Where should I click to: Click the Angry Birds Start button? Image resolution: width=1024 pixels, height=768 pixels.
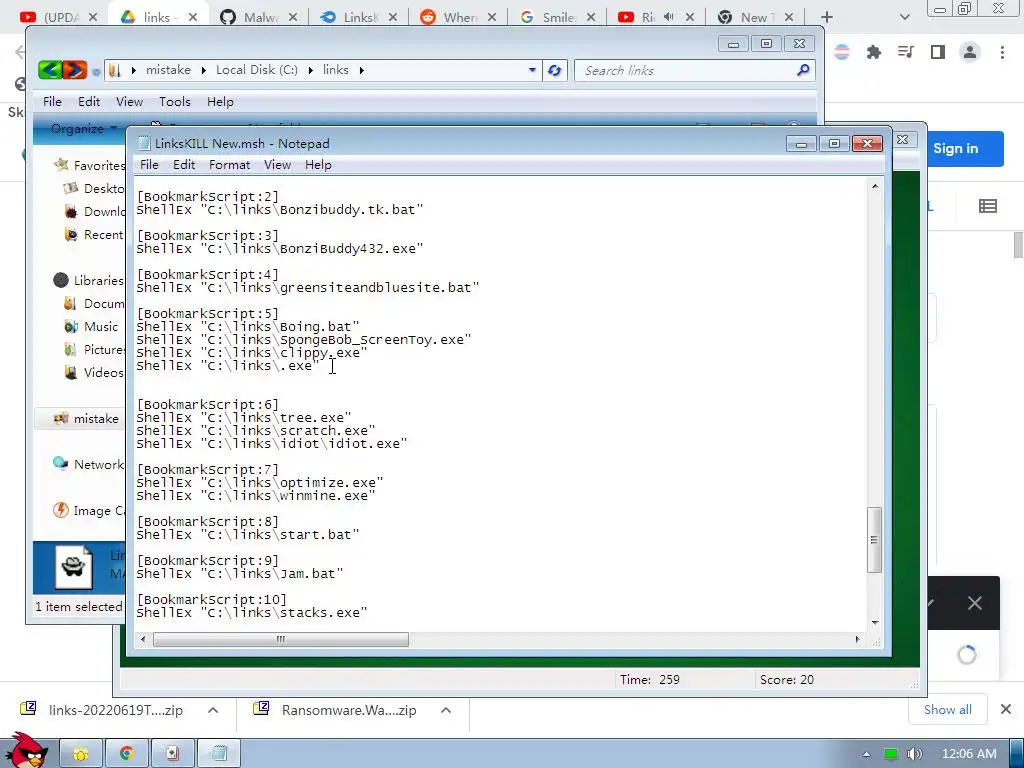pos(26,751)
